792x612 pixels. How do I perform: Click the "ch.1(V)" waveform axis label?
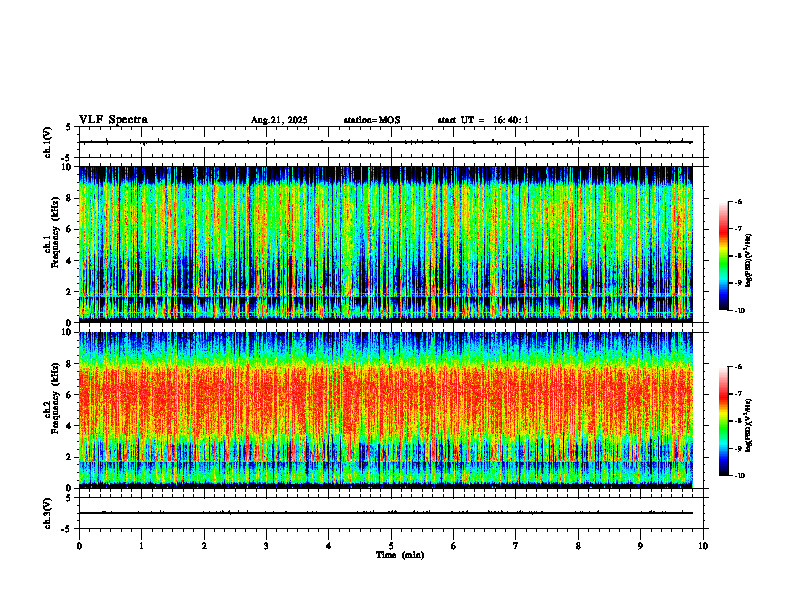47,142
